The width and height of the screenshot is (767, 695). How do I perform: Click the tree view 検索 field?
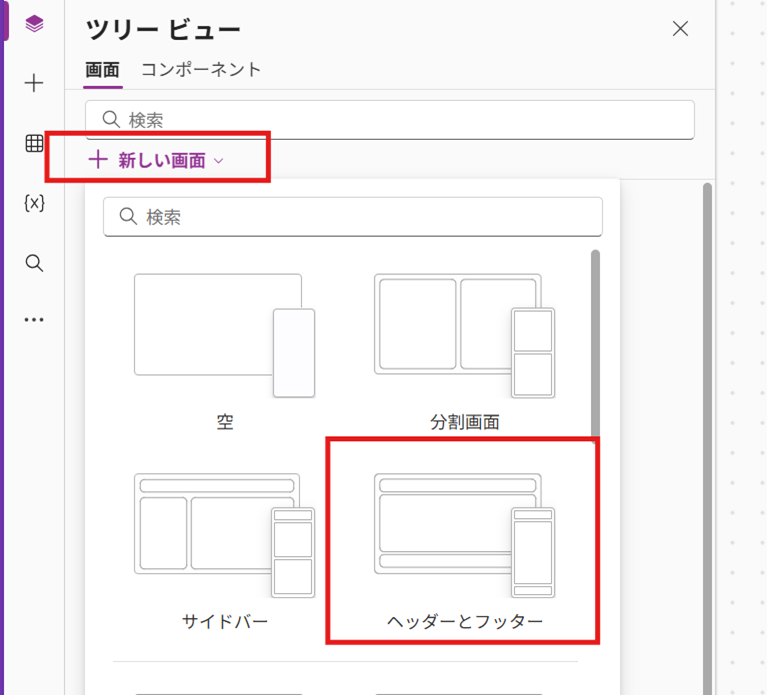point(390,120)
